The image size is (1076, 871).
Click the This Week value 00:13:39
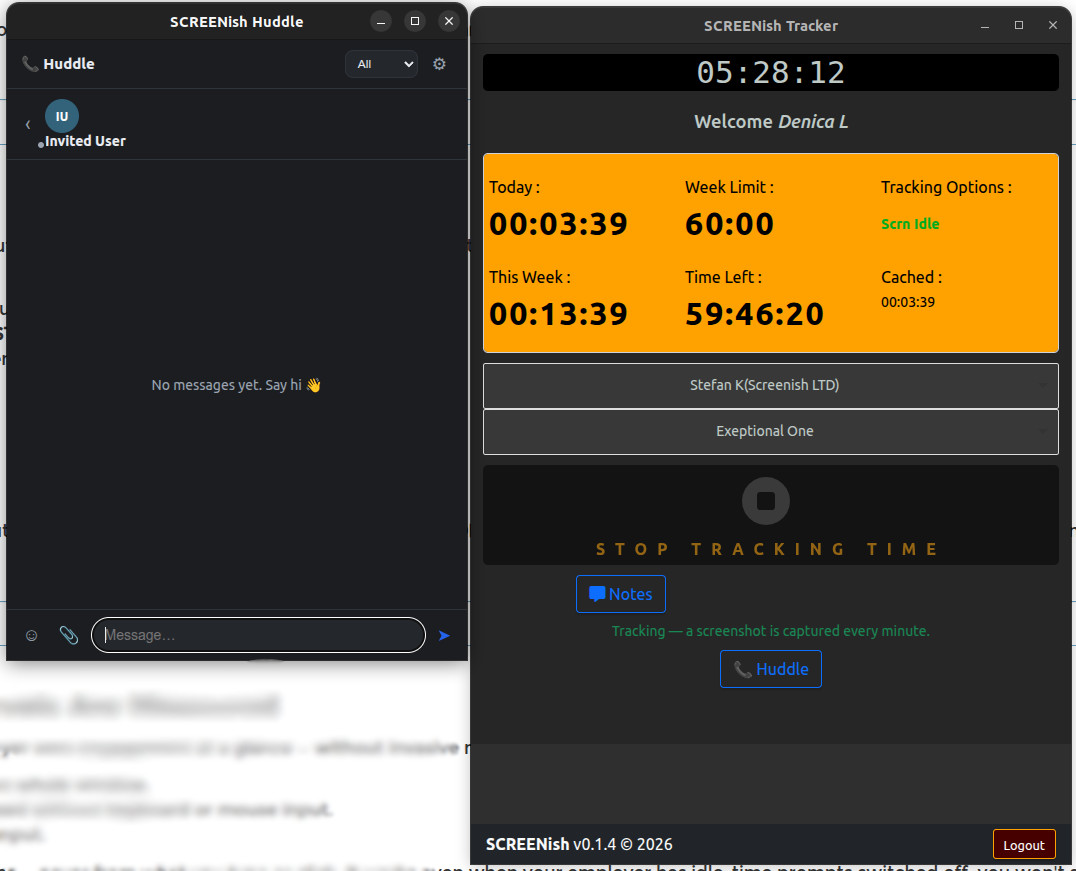(558, 314)
